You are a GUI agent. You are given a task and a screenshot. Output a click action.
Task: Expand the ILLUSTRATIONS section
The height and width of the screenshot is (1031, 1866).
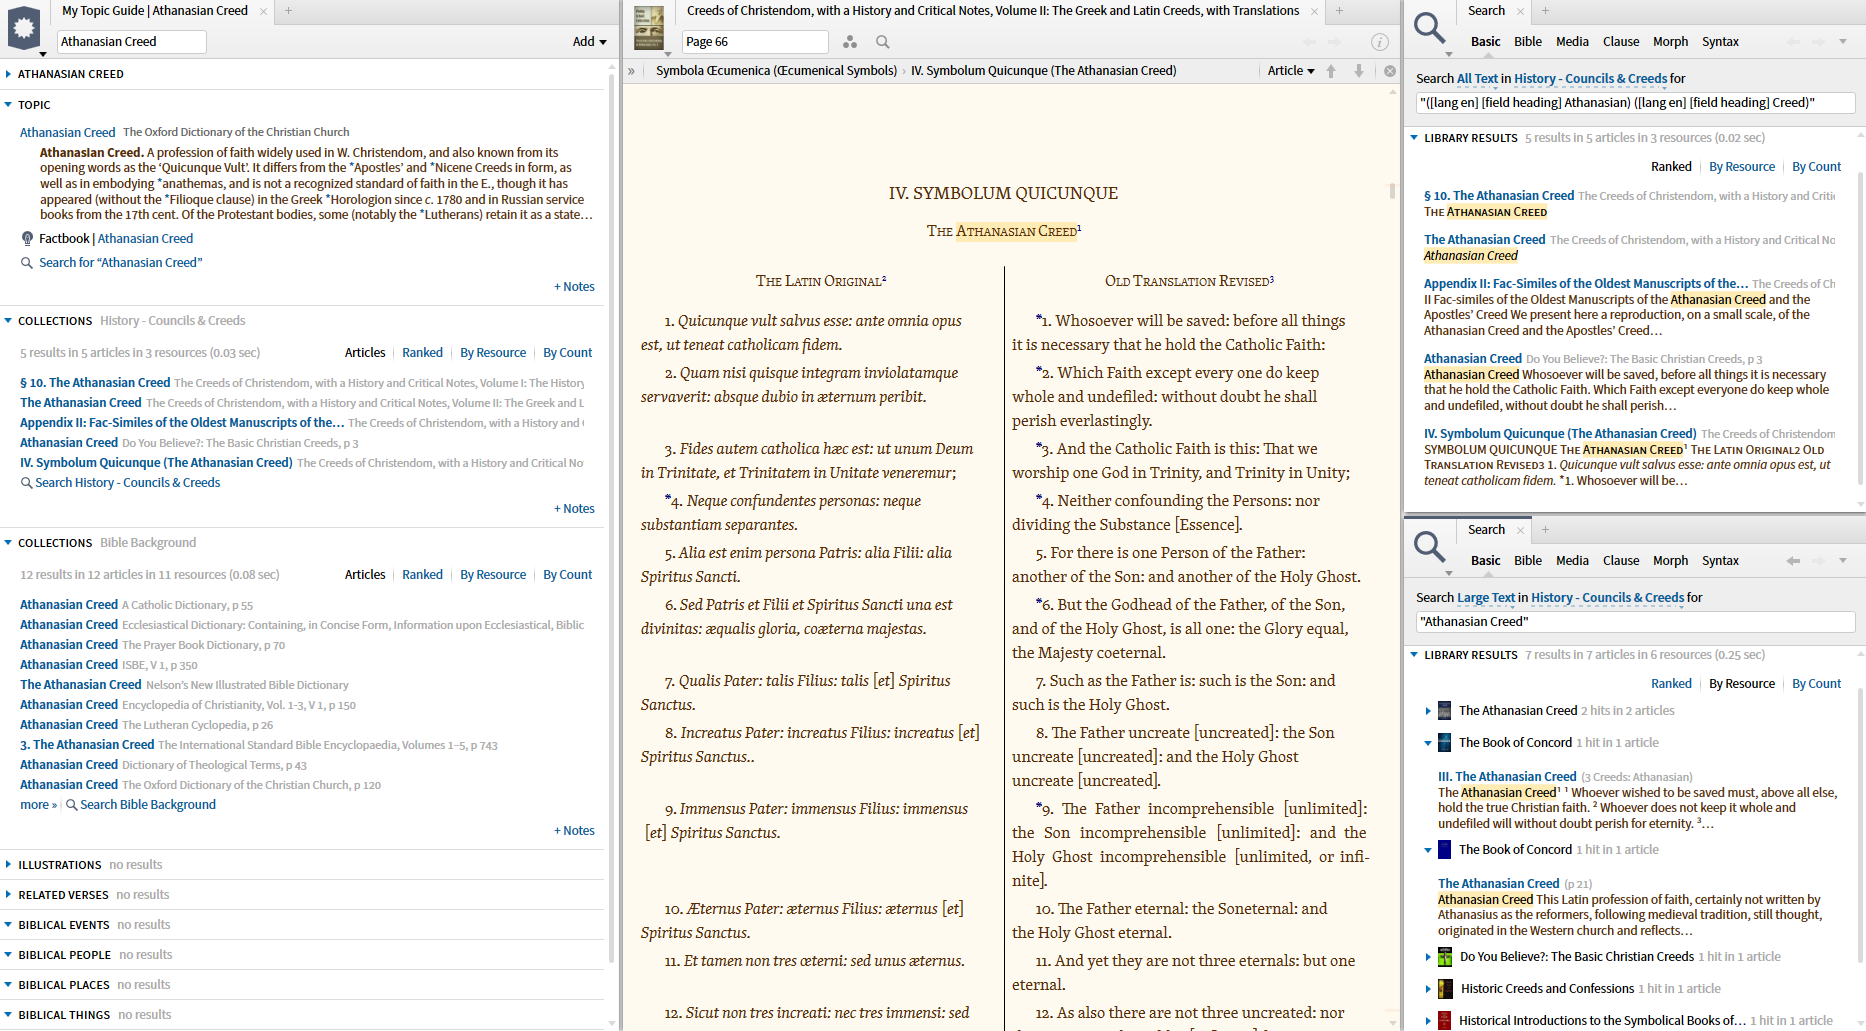point(8,865)
